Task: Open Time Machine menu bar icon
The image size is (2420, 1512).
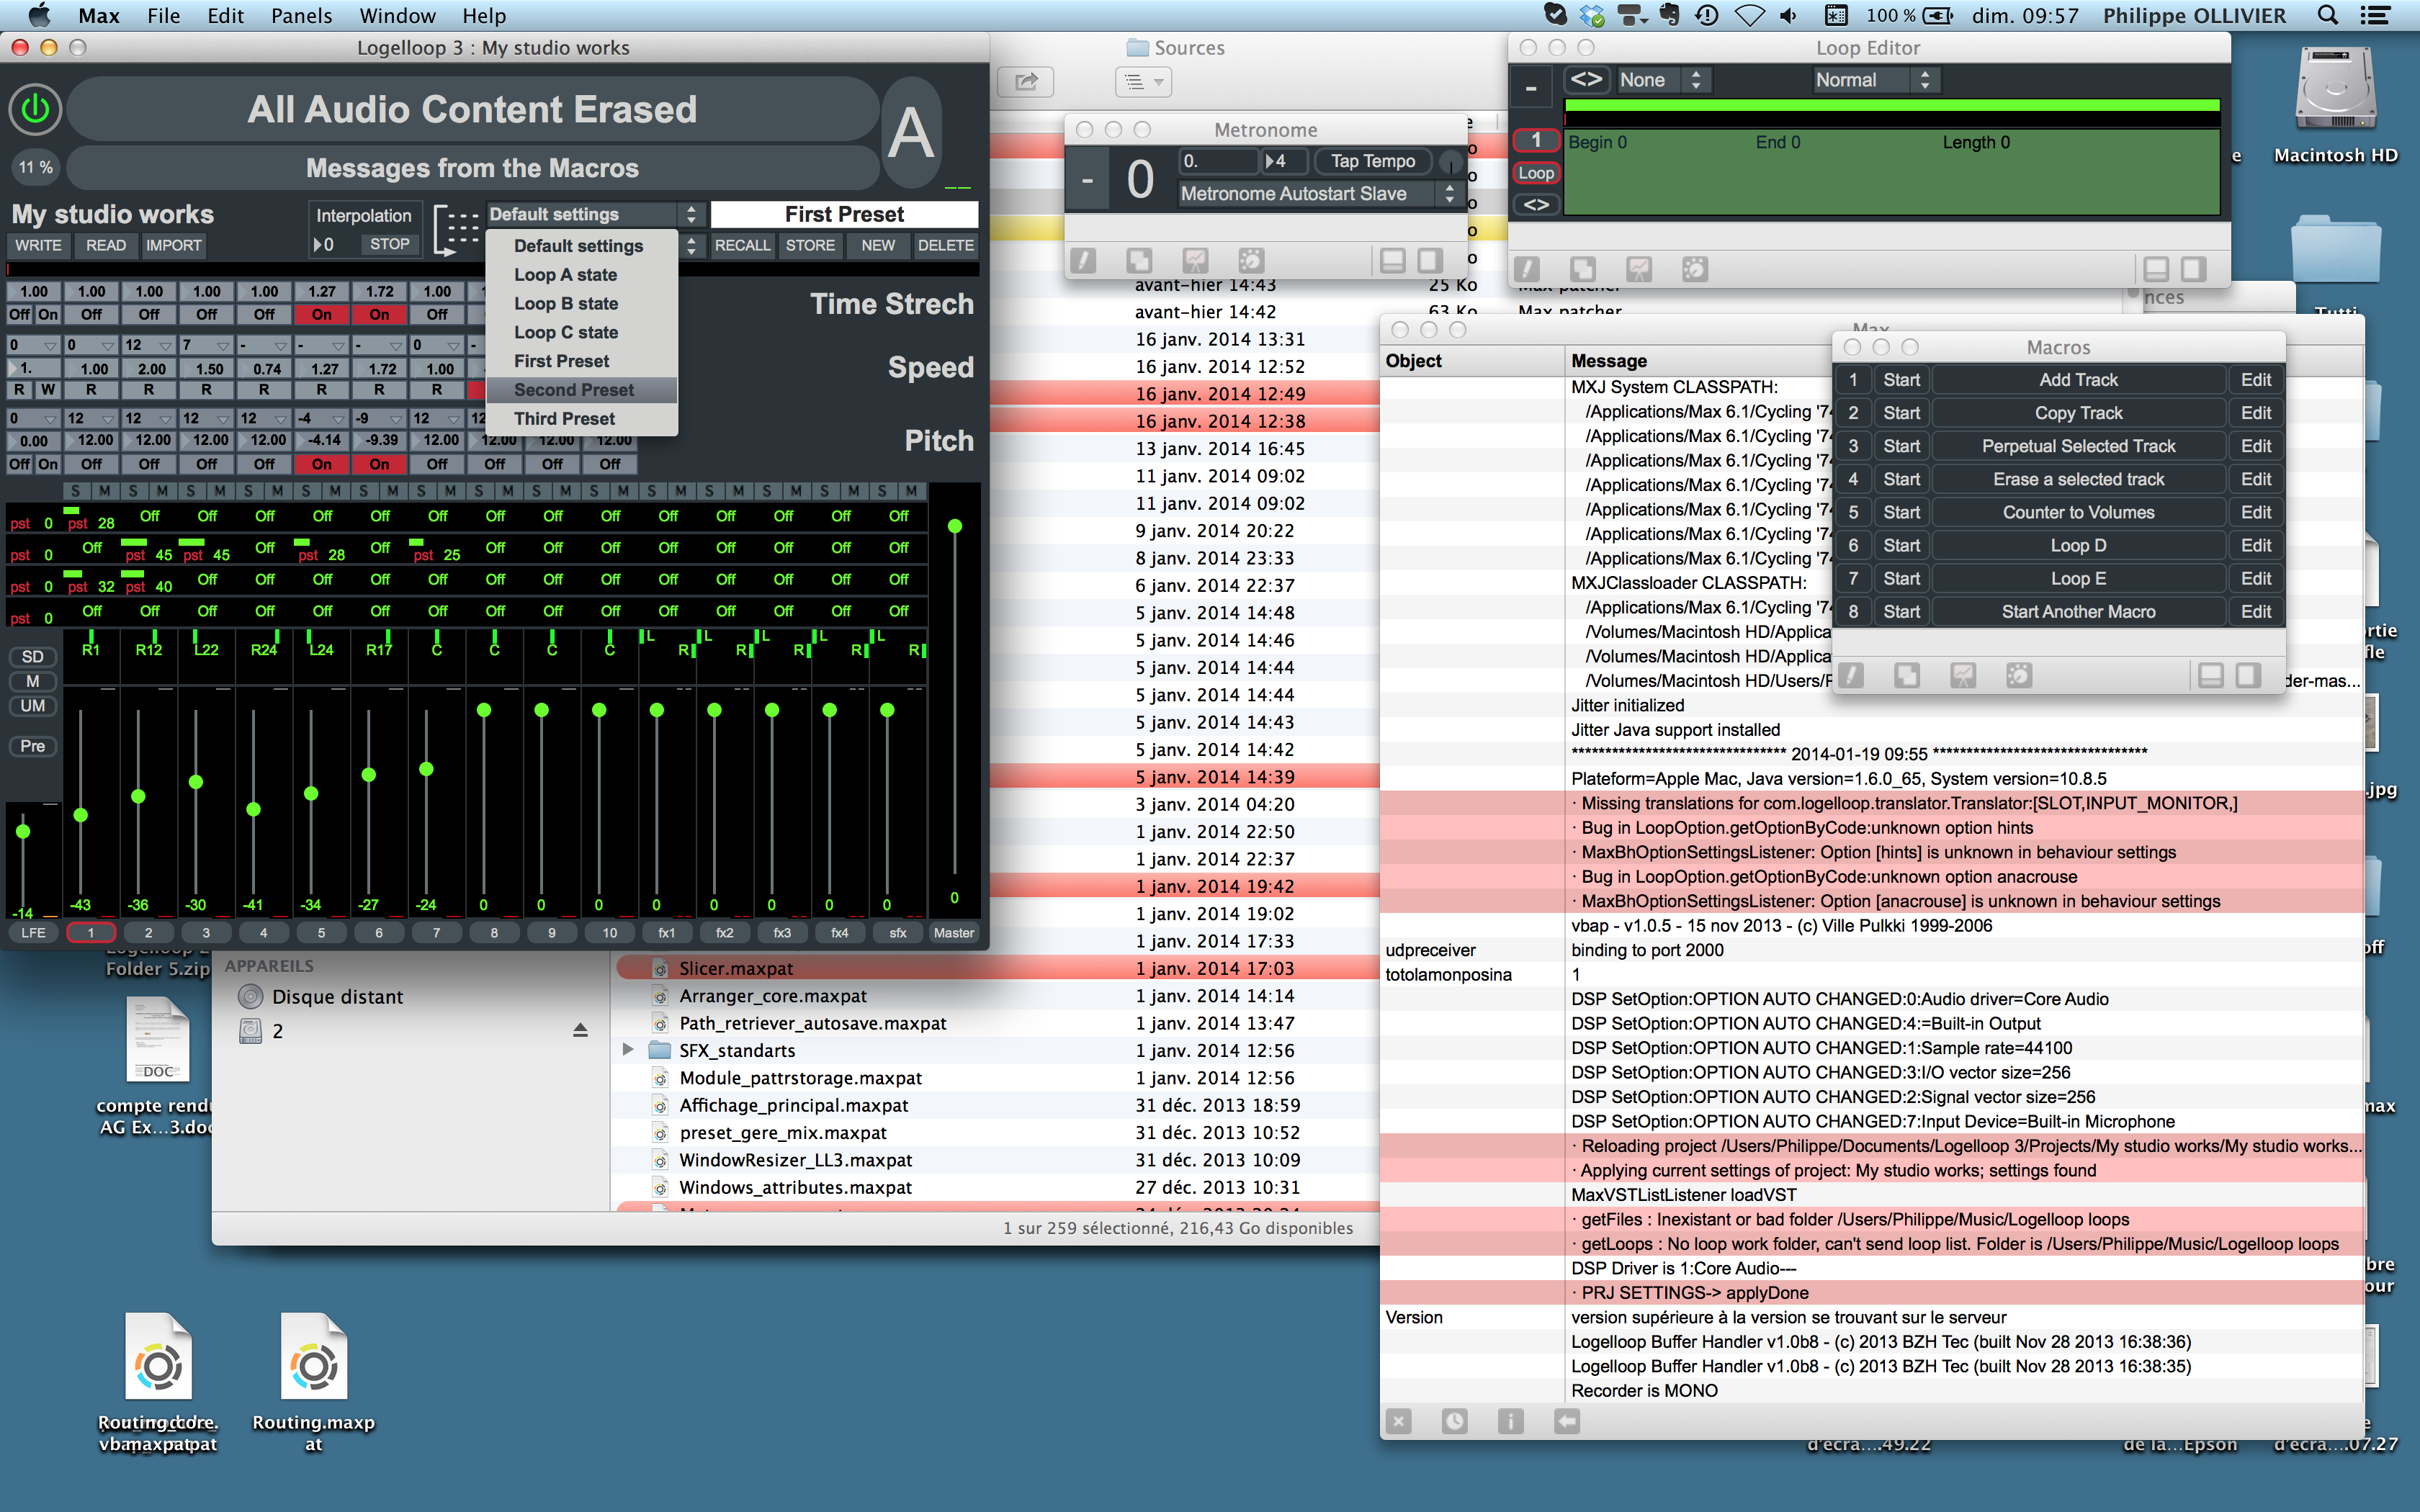Action: point(1707,15)
